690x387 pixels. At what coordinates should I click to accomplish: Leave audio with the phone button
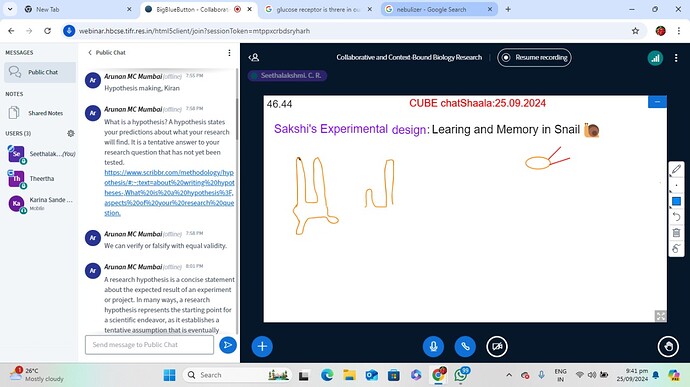coord(465,346)
